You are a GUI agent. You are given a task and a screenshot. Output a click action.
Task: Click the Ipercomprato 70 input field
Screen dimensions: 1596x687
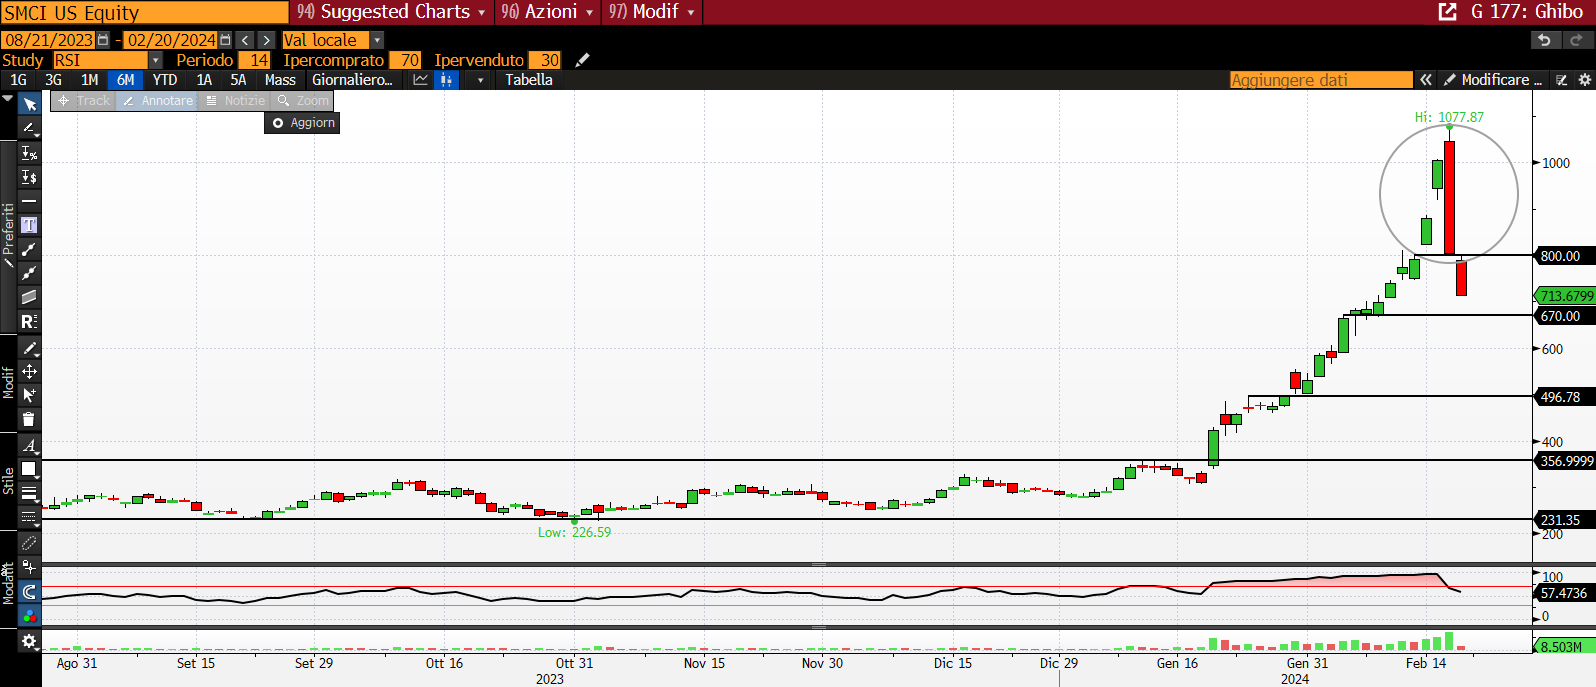[x=405, y=60]
